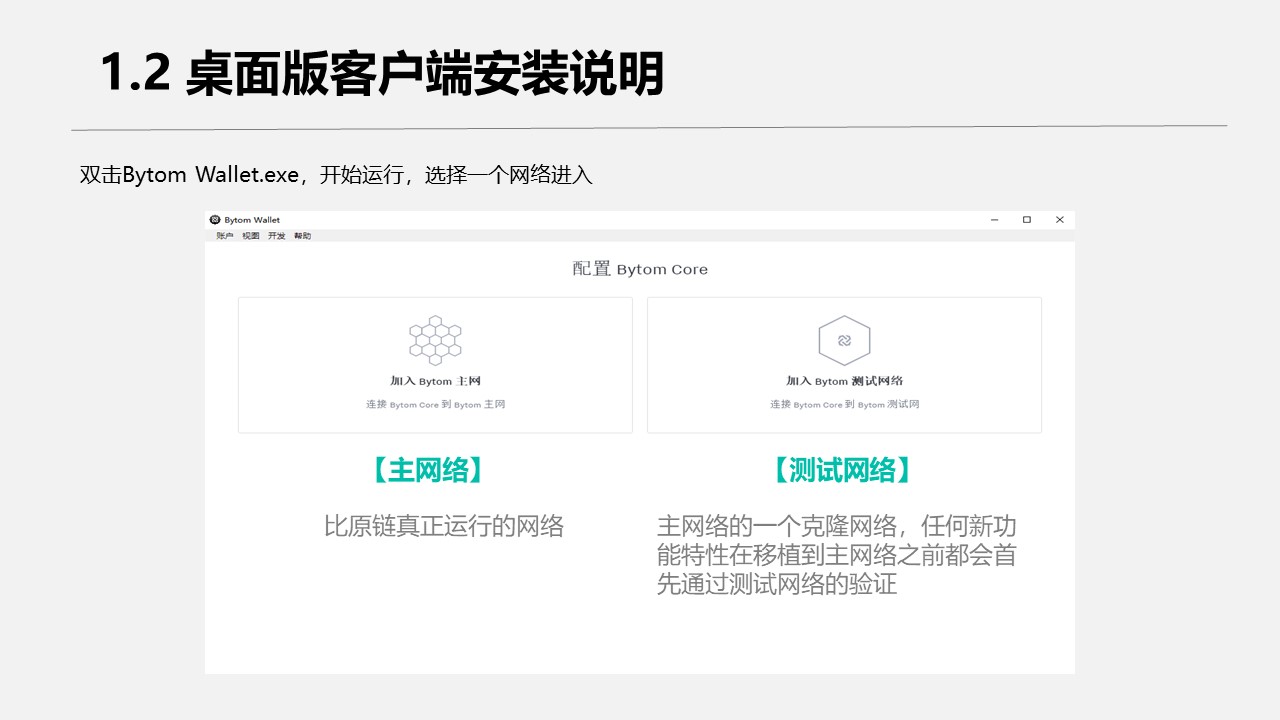Click 连接 Bytom Core 到 Bytom 测试网 subtitle

pos(844,405)
